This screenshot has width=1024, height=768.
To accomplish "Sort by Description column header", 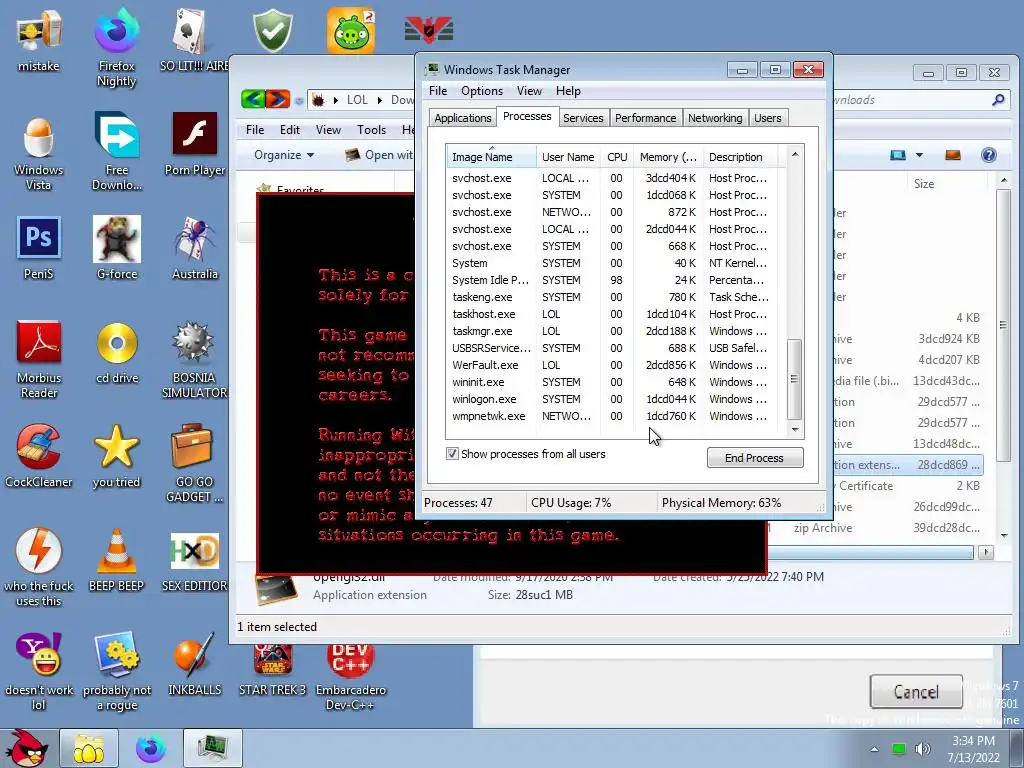I will pyautogui.click(x=743, y=157).
